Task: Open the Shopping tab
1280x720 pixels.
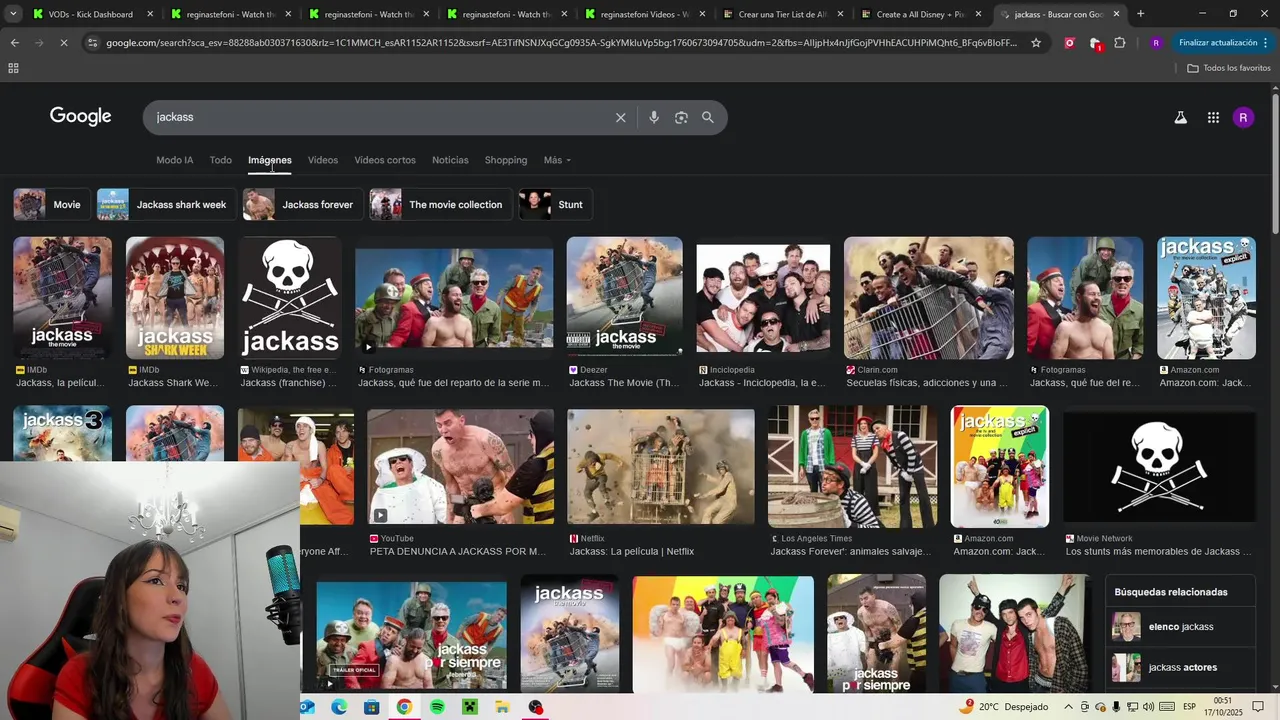Action: pyautogui.click(x=506, y=160)
